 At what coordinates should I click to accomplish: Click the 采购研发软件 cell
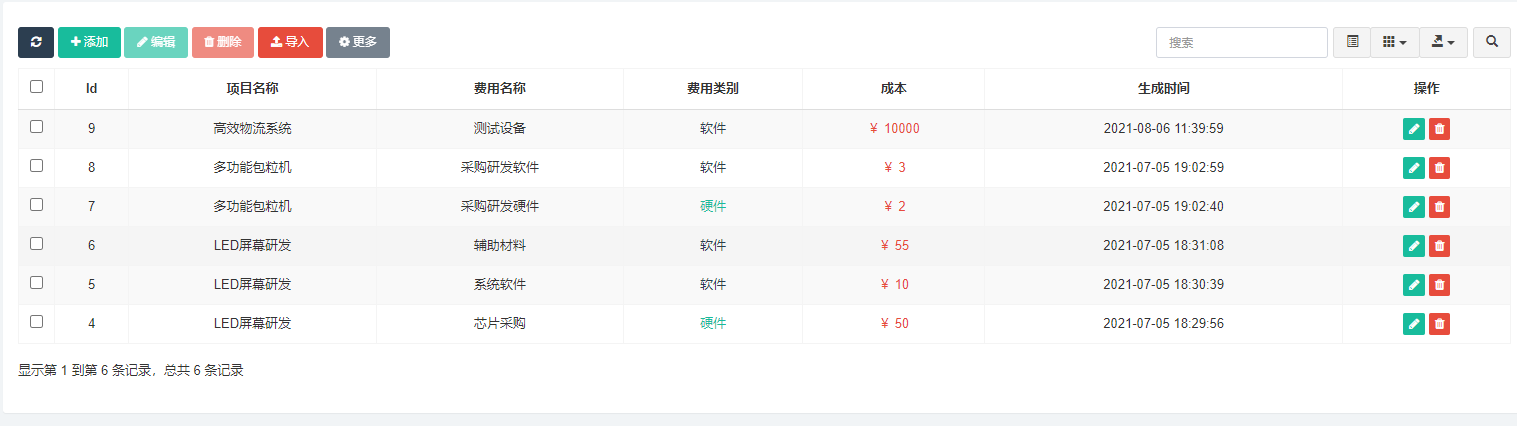click(x=499, y=167)
